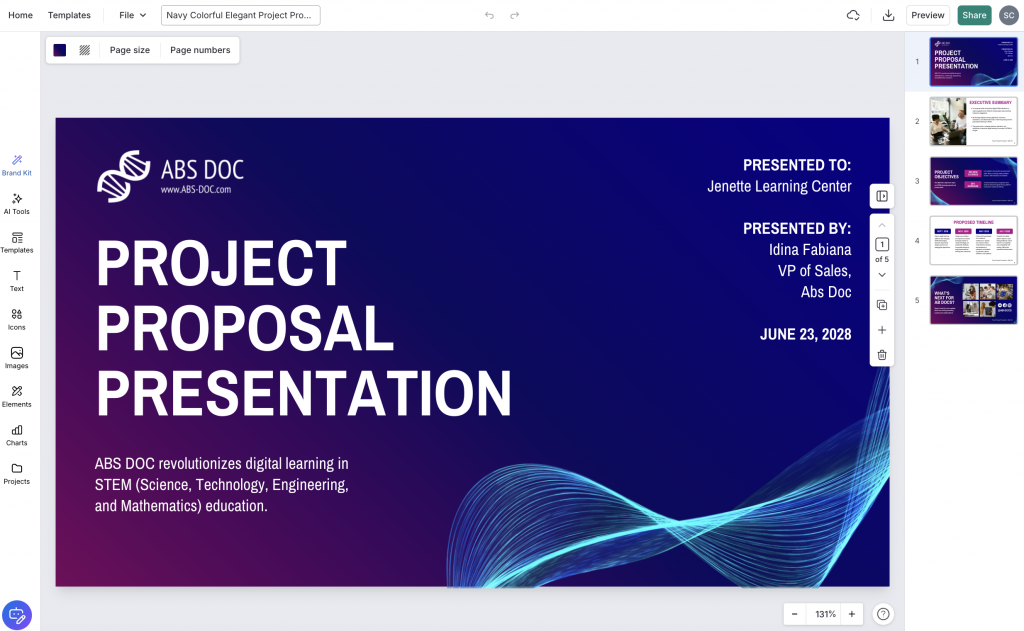Open the File dropdown menu
Image resolution: width=1024 pixels, height=631 pixels.
[x=132, y=15]
